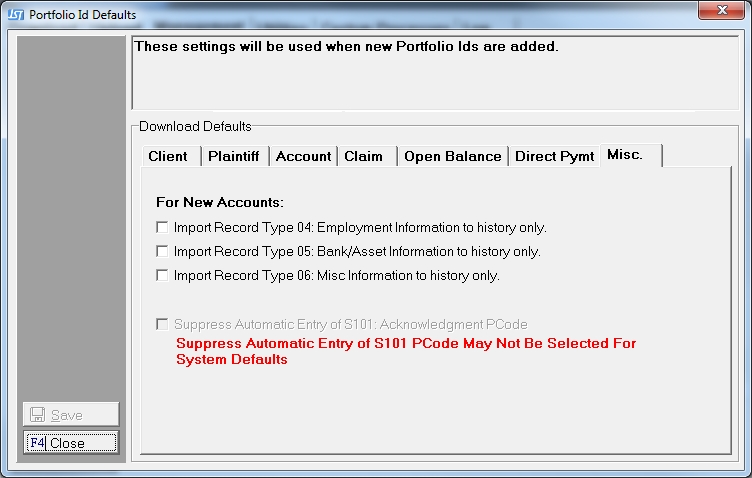Select the Misc. tab
Screen dimensions: 752x478
click(x=625, y=155)
